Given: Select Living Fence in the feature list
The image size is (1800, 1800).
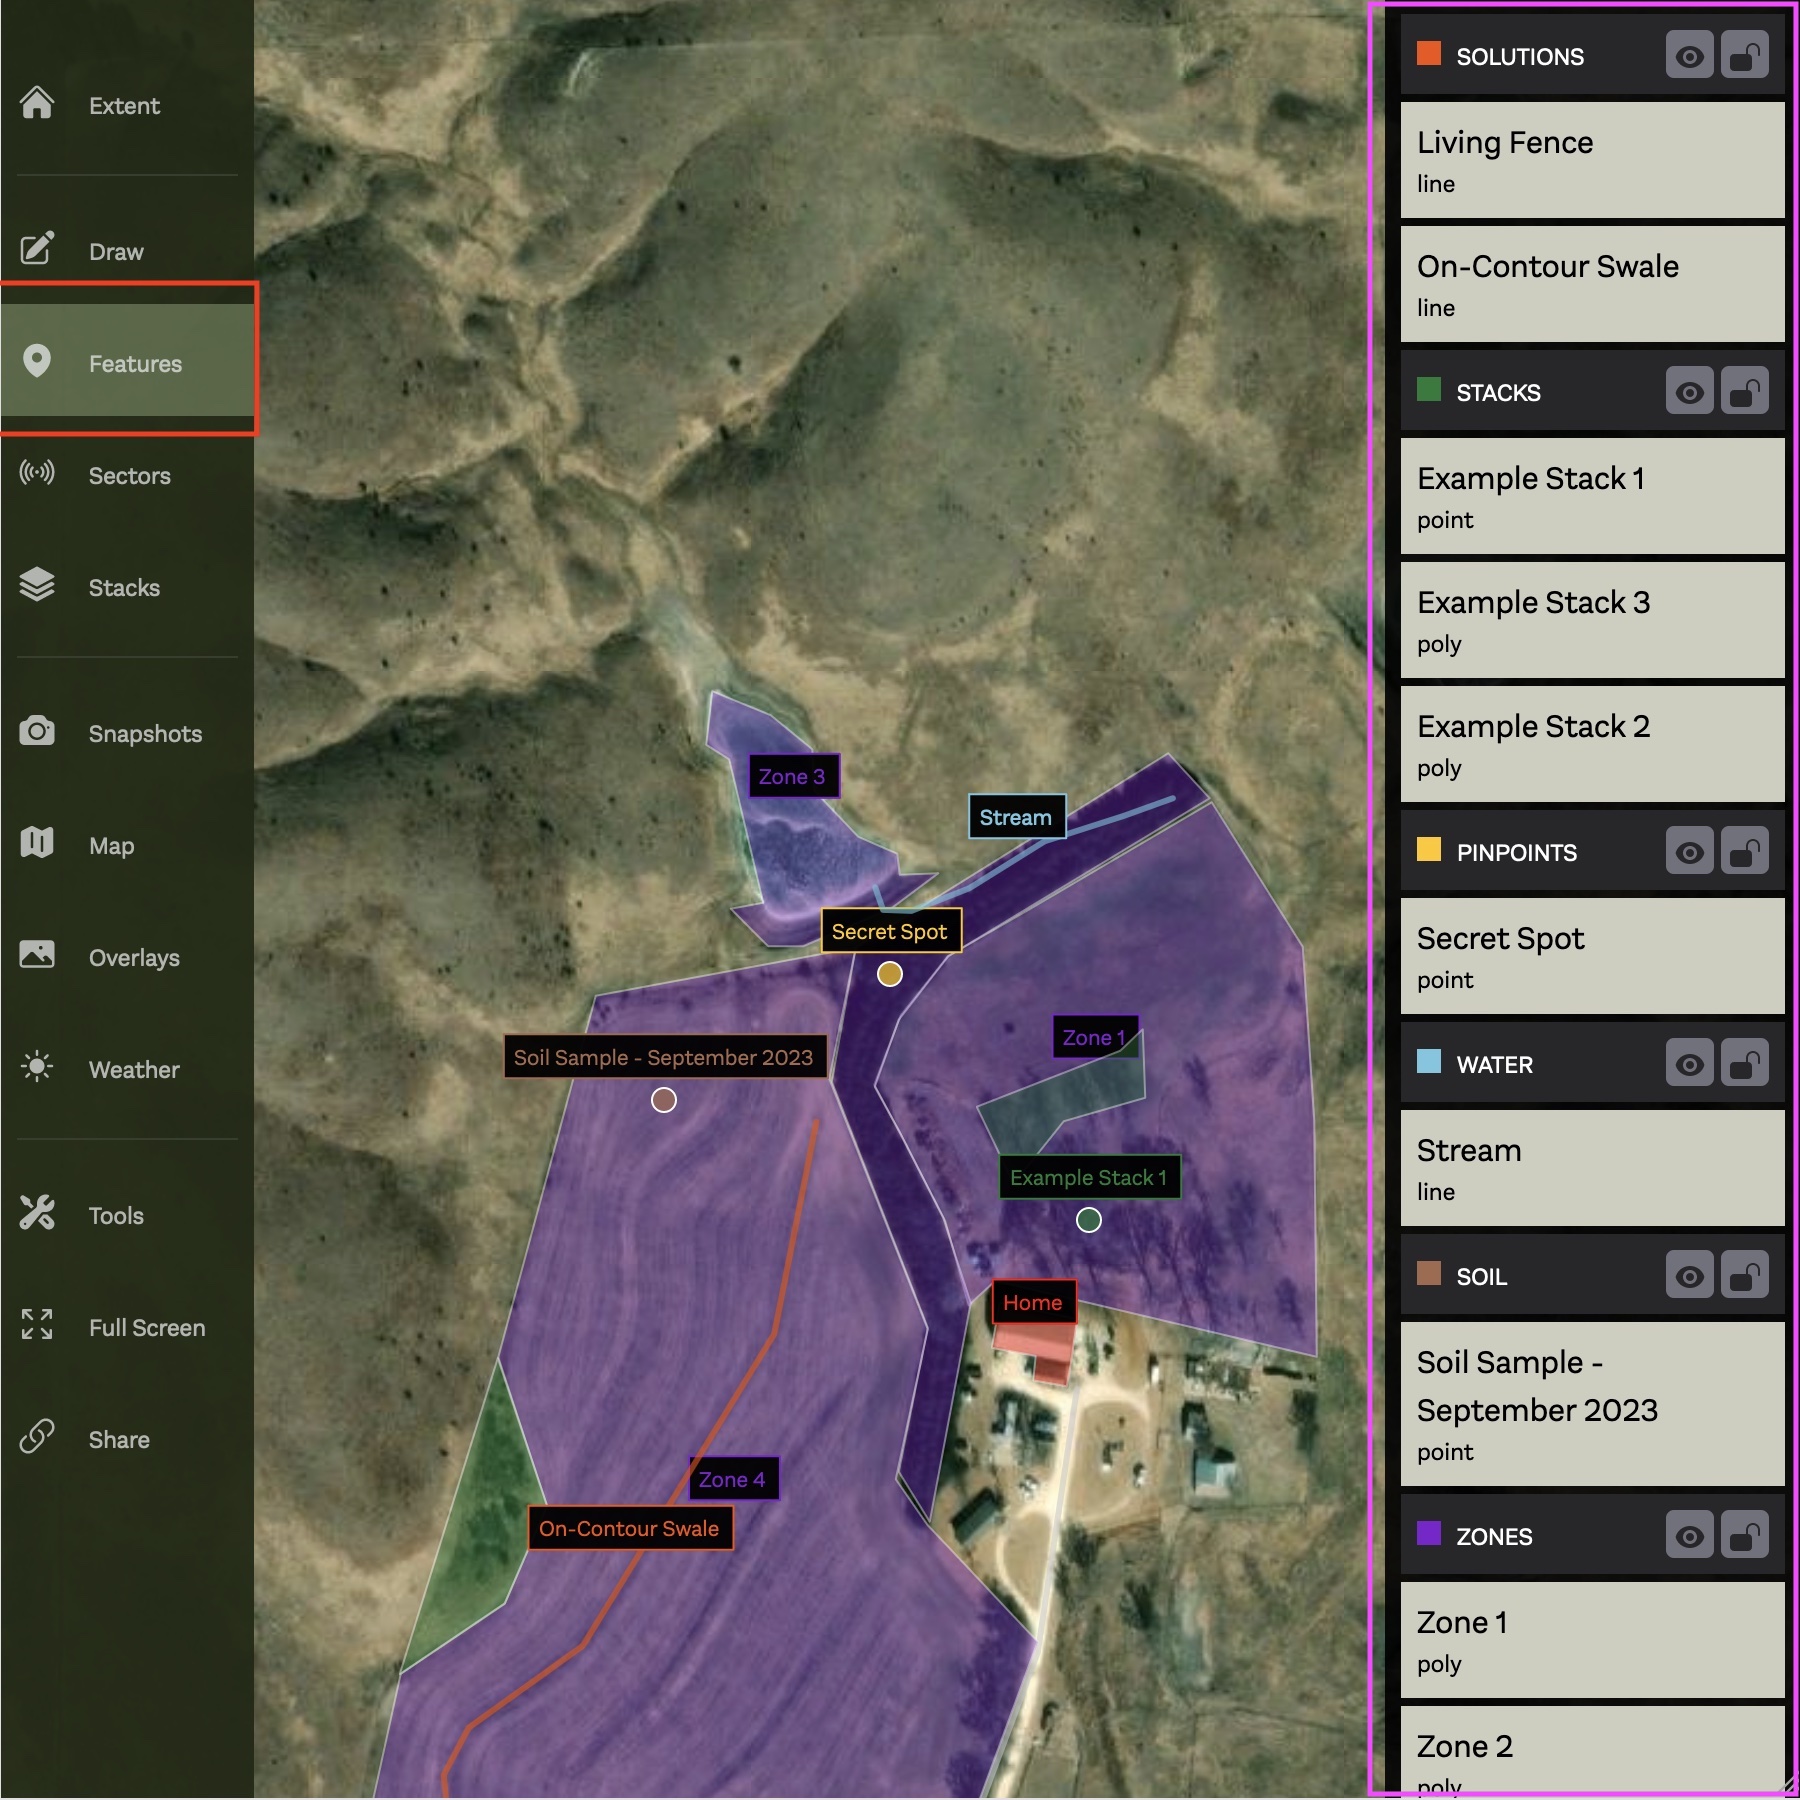Looking at the screenshot, I should click(1592, 160).
